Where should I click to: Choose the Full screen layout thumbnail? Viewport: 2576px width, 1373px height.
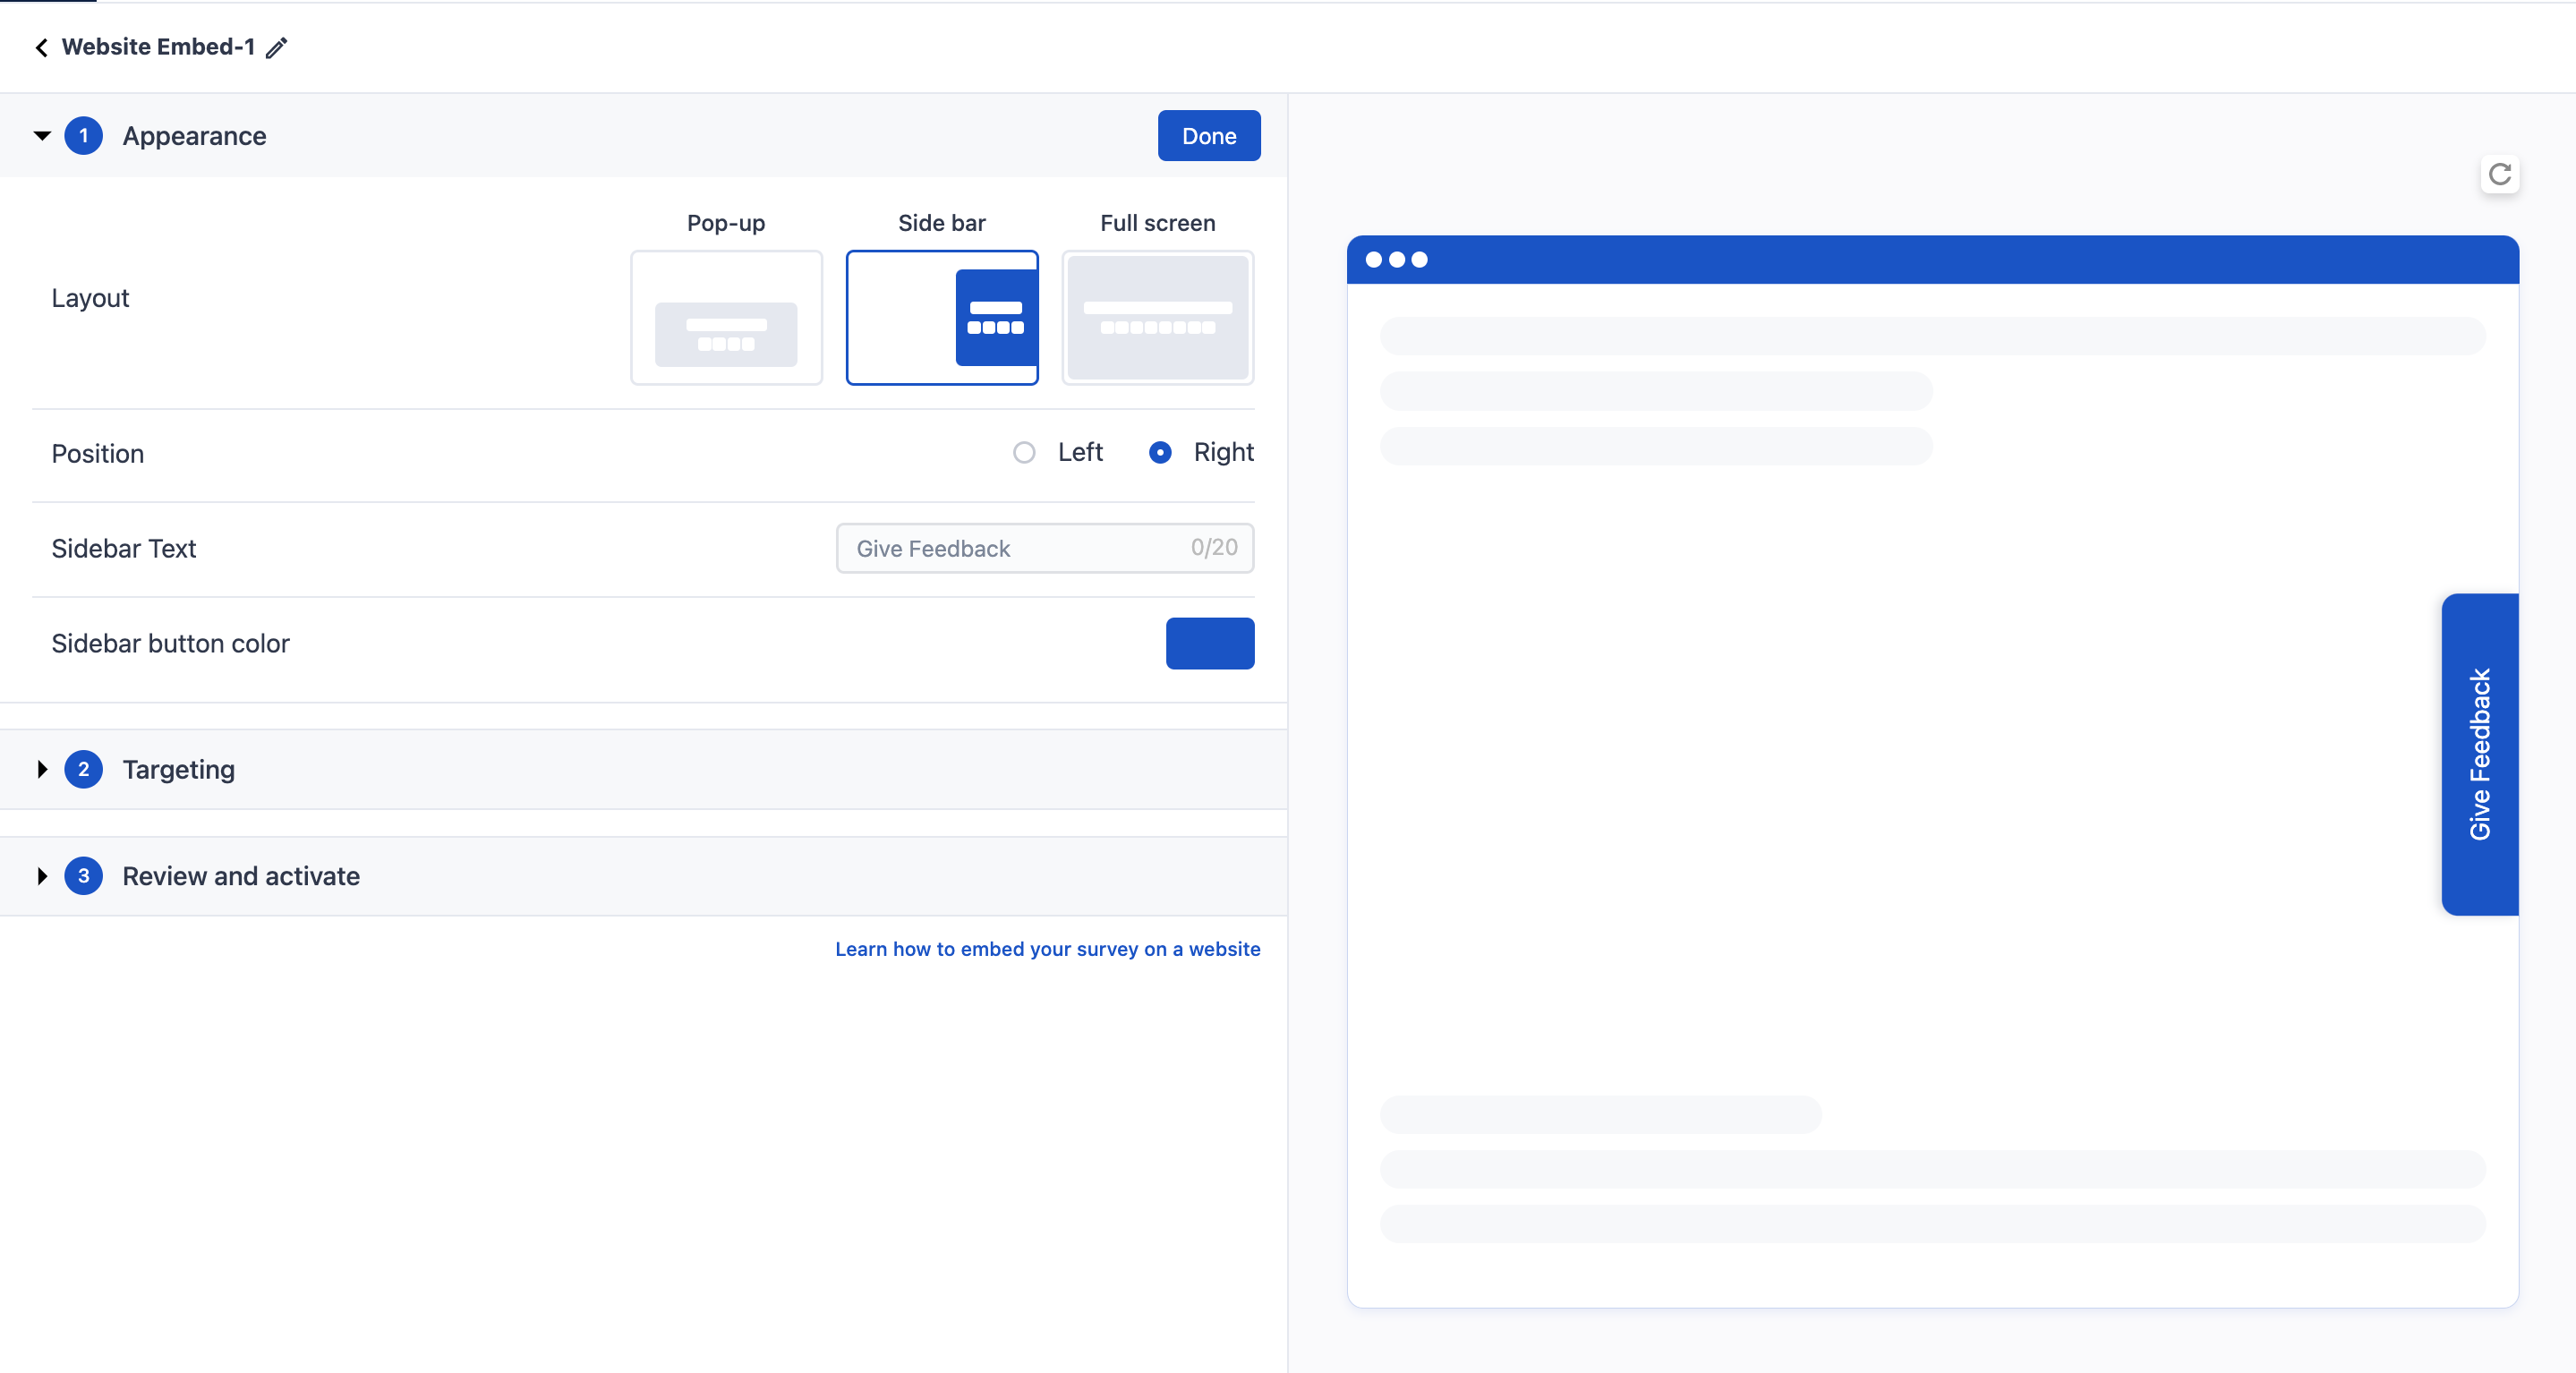click(x=1158, y=317)
